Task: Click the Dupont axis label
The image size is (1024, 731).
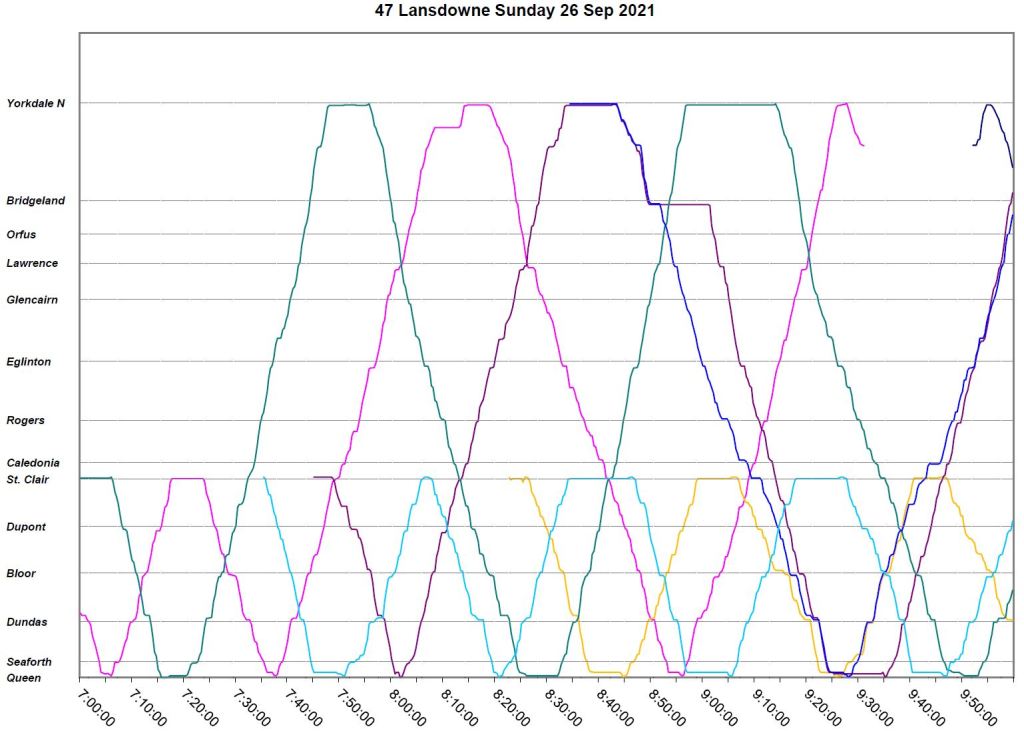Action: point(27,527)
